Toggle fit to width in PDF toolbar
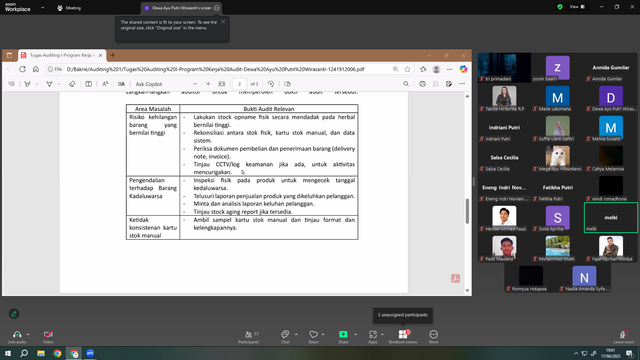This screenshot has width=640, height=360. 222,84
